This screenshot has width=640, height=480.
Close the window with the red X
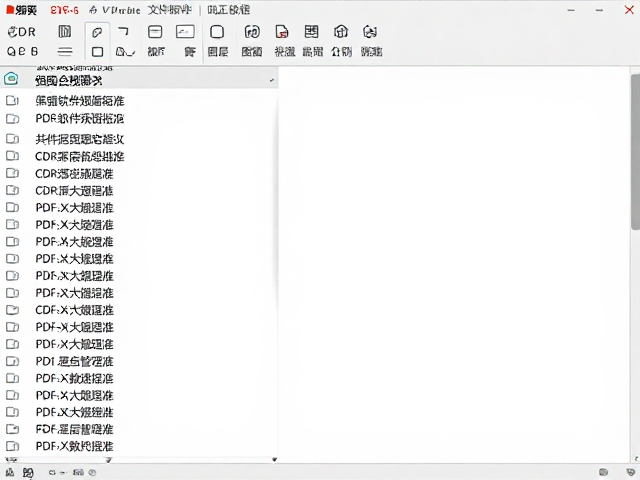pyautogui.click(x=629, y=9)
